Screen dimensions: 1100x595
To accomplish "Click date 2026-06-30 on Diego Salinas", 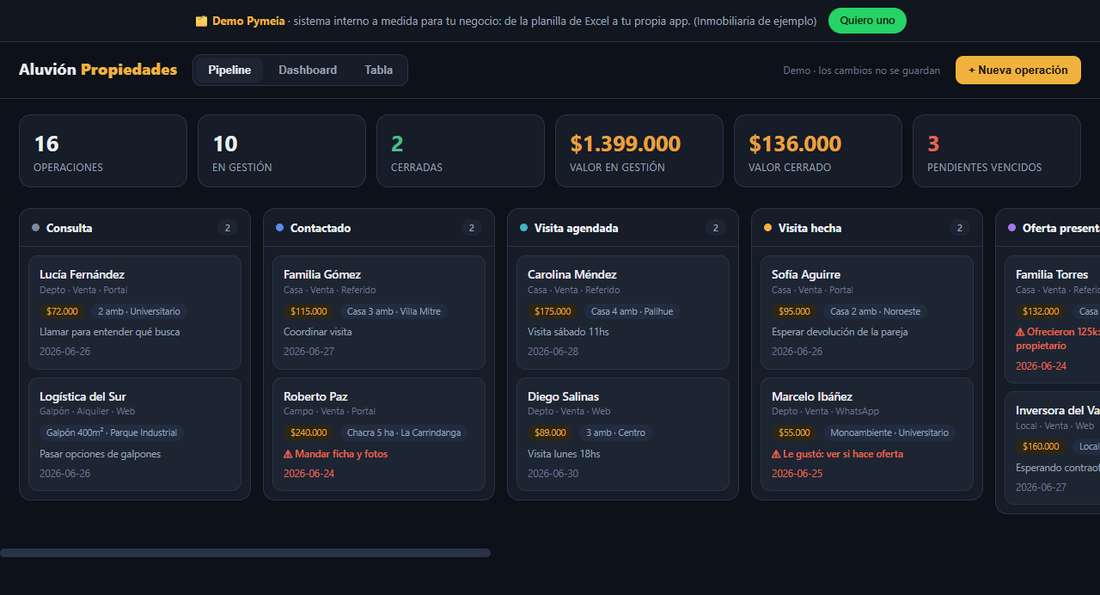I will [x=553, y=474].
